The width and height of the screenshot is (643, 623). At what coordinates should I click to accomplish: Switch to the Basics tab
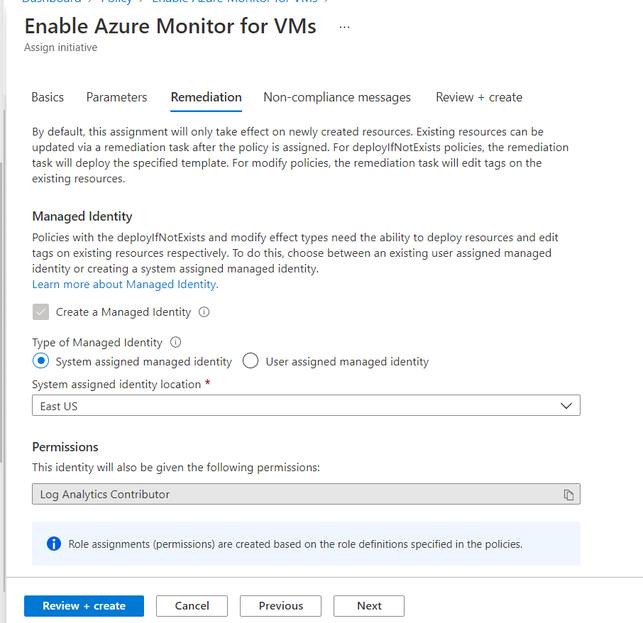[x=47, y=97]
